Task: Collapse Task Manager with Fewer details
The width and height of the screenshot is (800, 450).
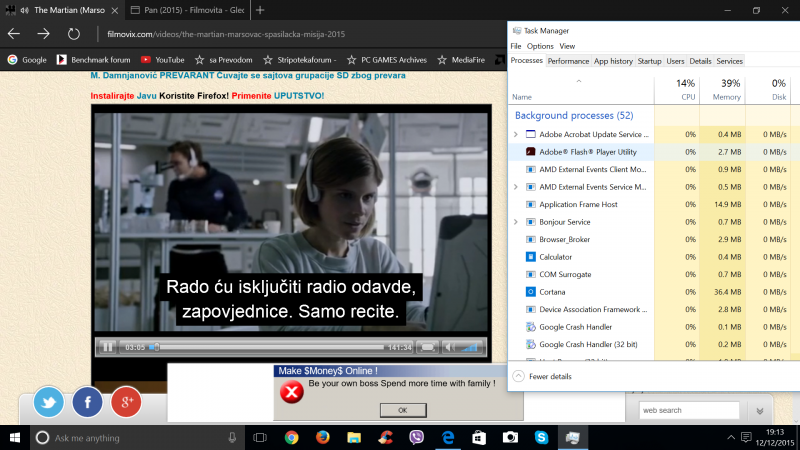Action: click(542, 377)
